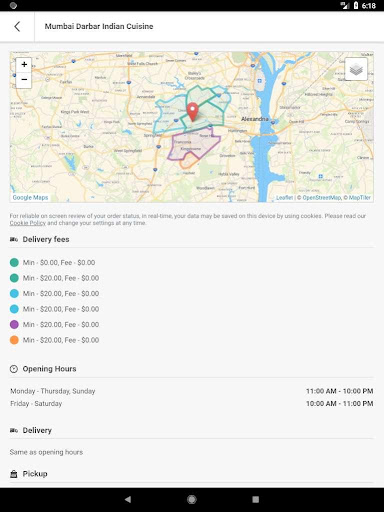384x512 pixels.
Task: Tap the Android recent apps button
Action: [x=256, y=499]
